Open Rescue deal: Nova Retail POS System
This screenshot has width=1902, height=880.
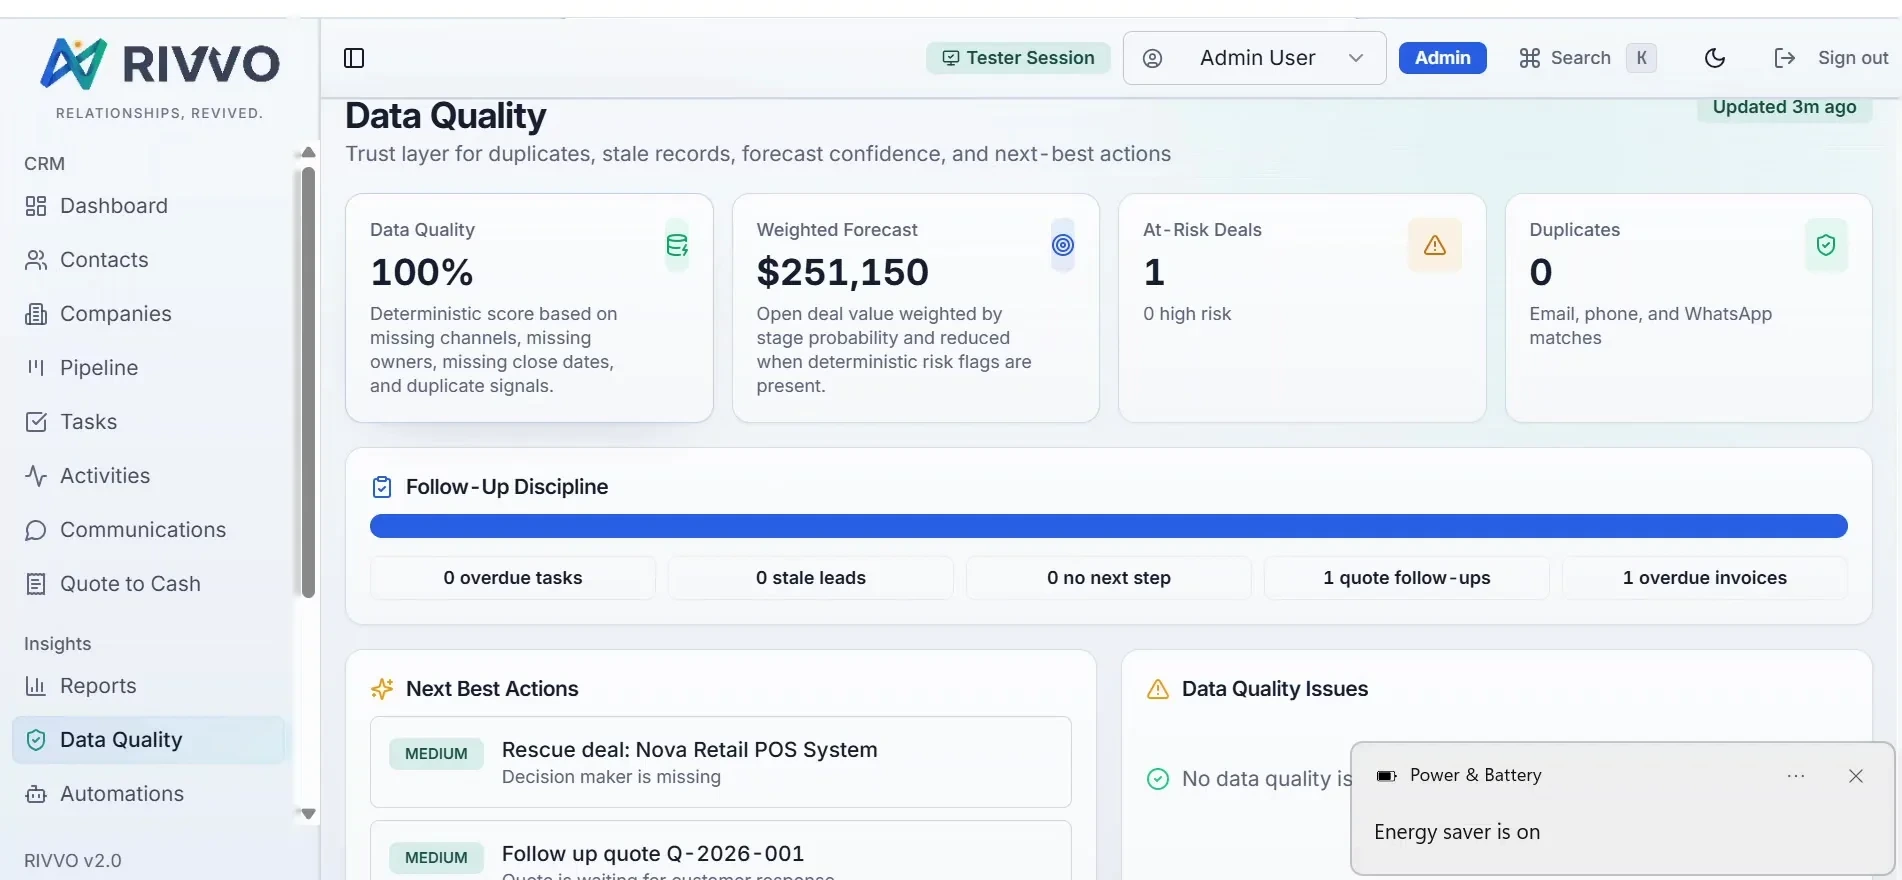(x=721, y=762)
